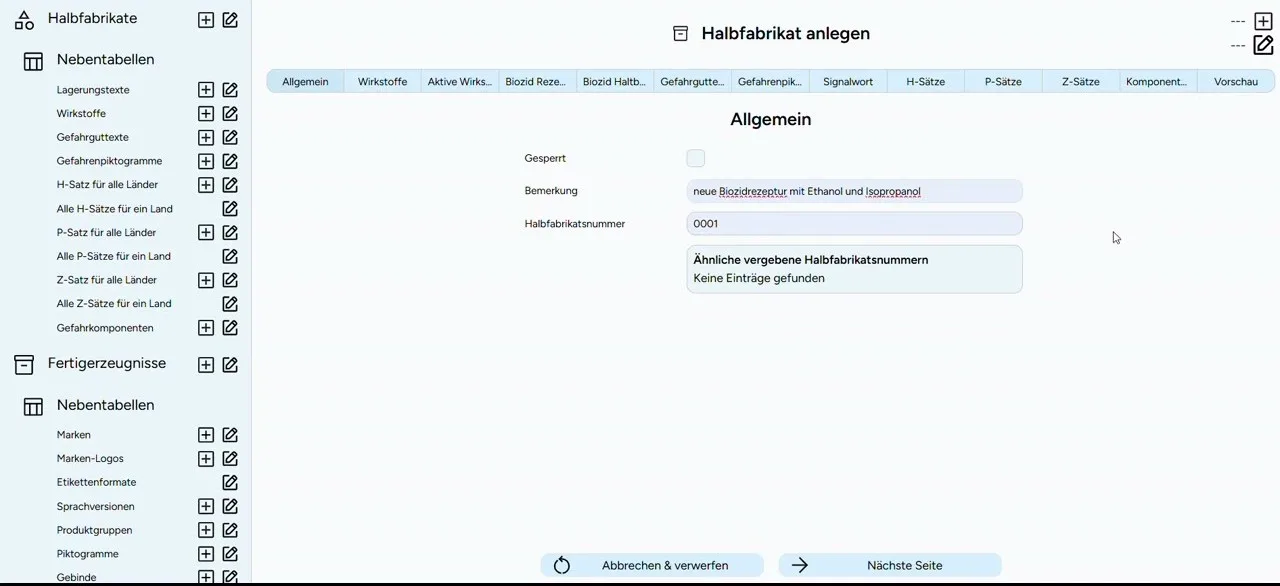Open the Komponent... tab
Image resolution: width=1280 pixels, height=586 pixels.
(x=1157, y=81)
